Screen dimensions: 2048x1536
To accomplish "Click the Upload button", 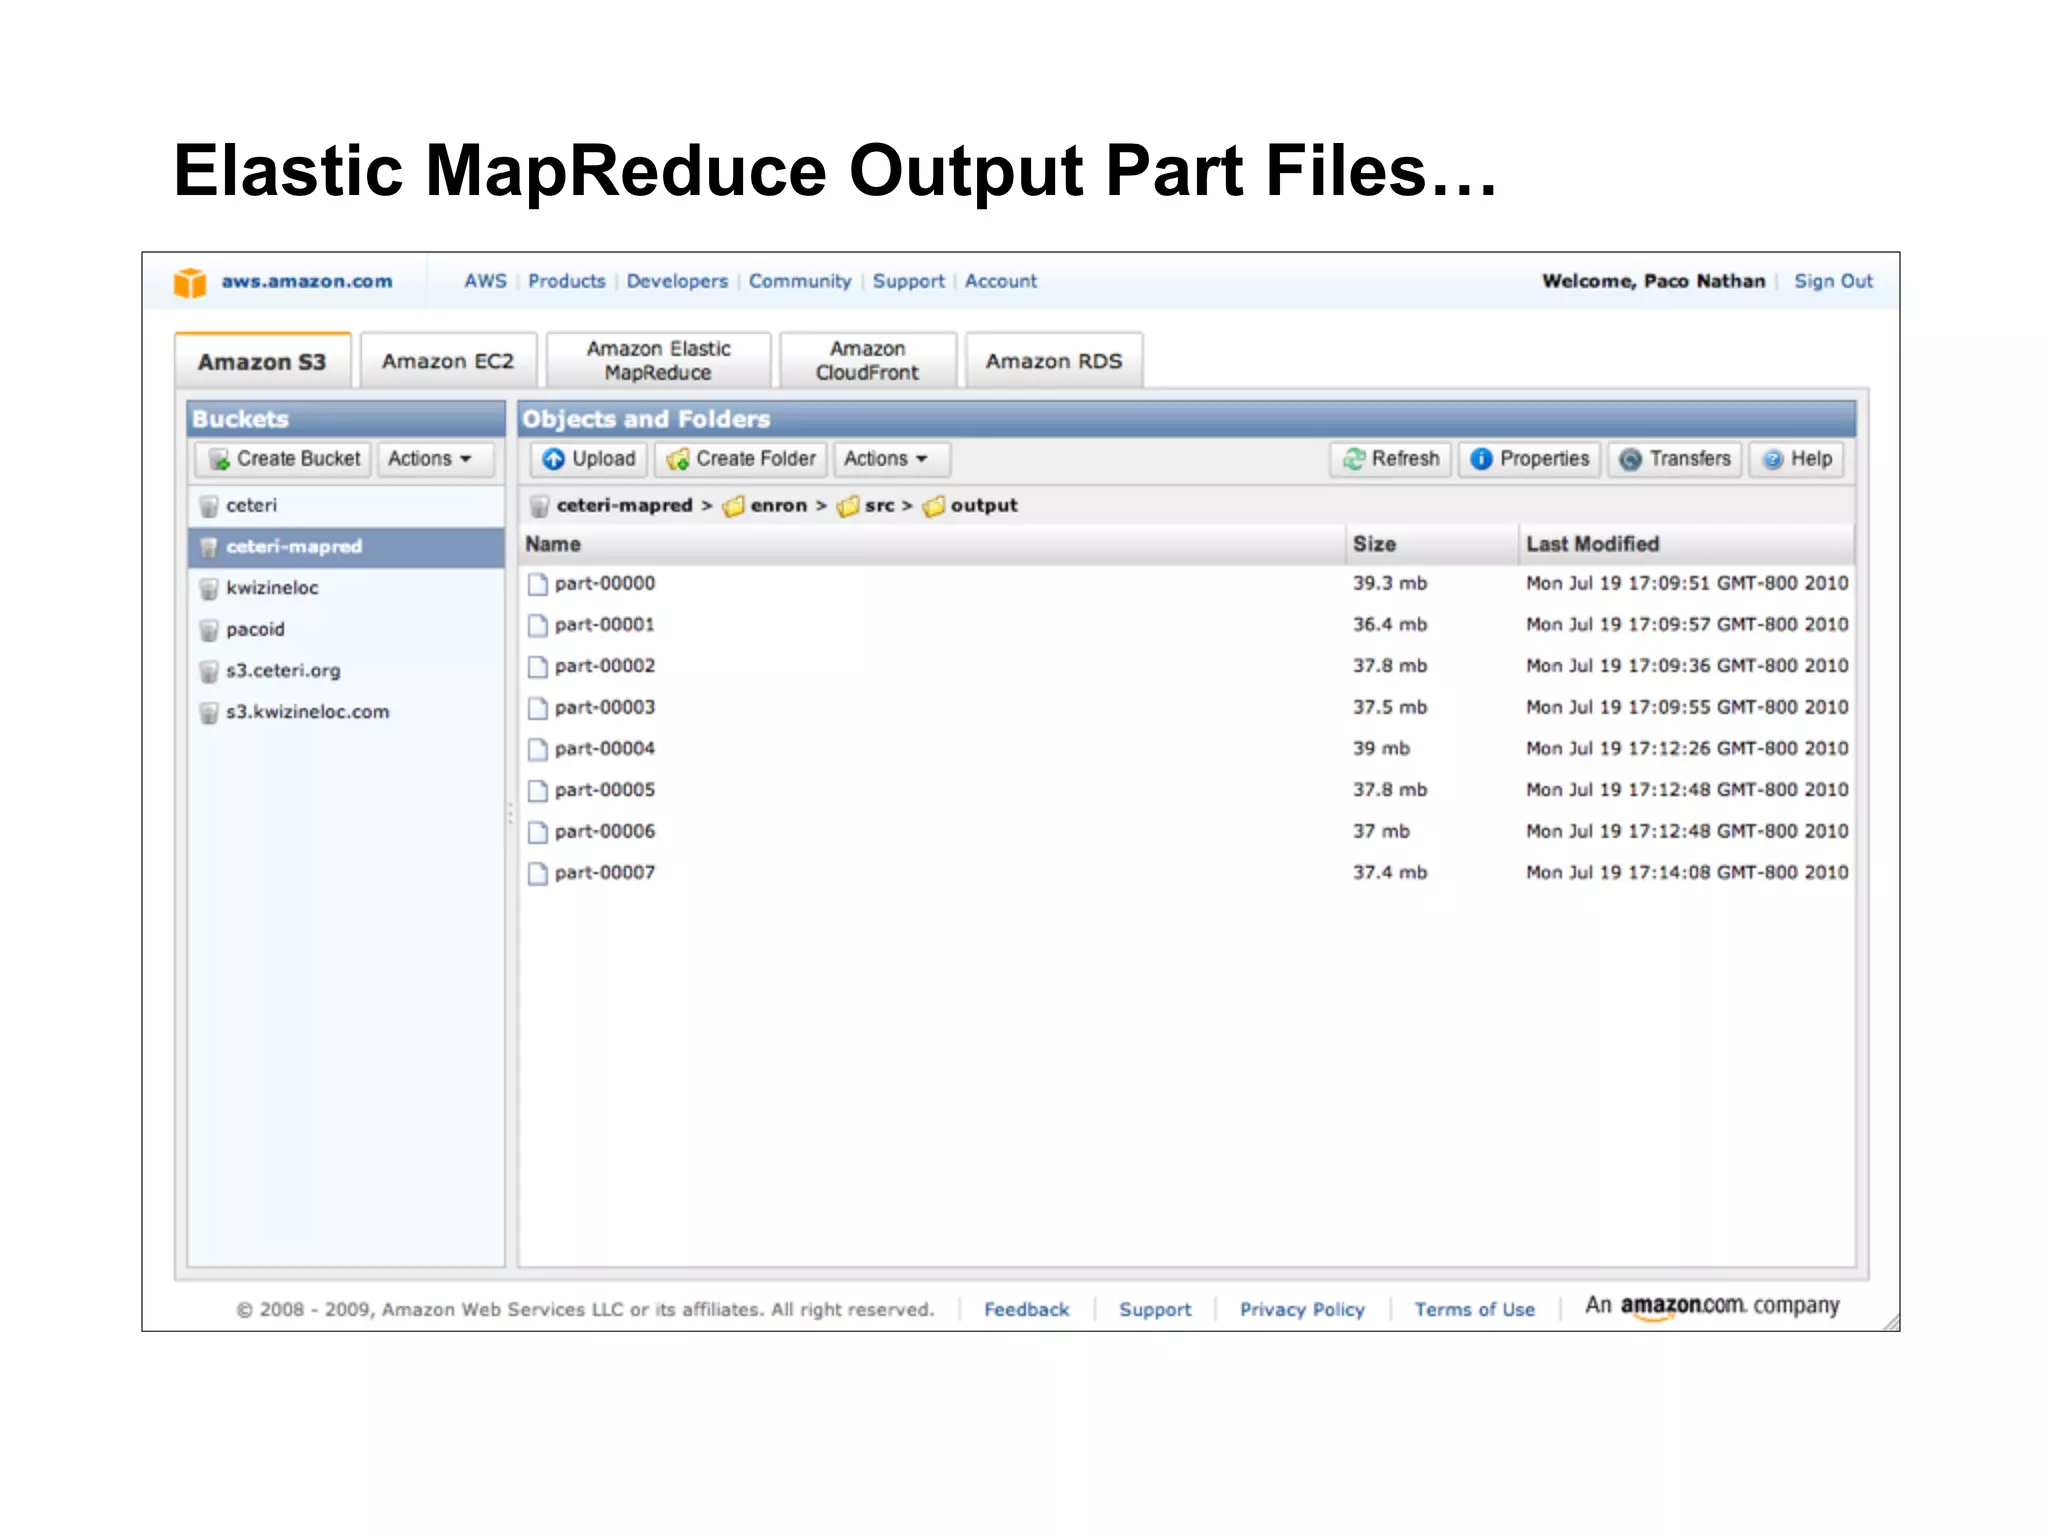I will 589,459.
